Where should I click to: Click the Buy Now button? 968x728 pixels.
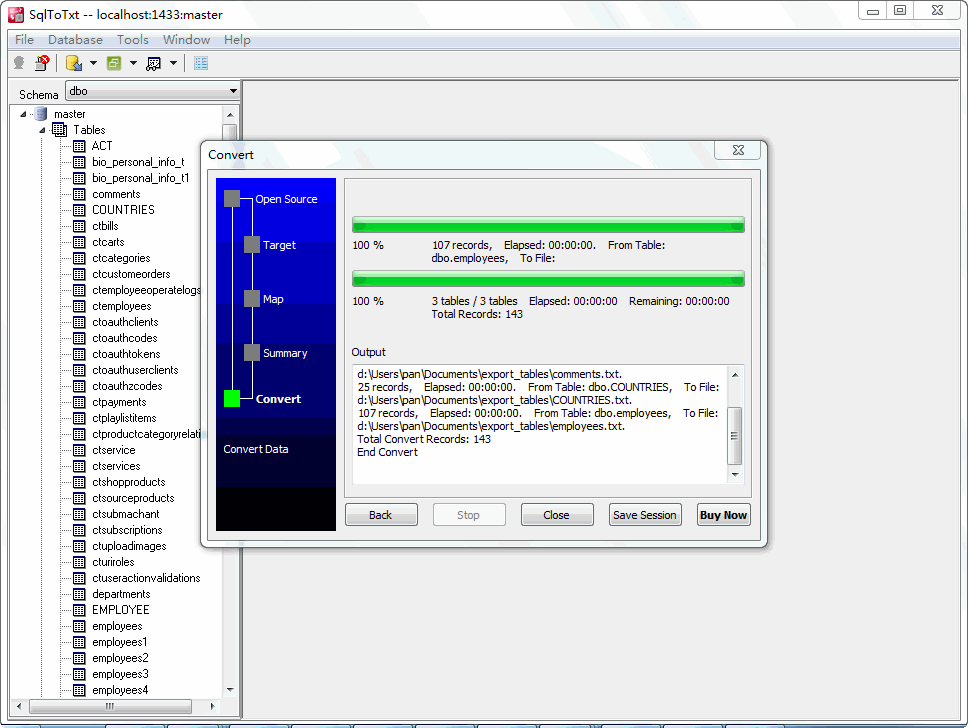point(724,515)
